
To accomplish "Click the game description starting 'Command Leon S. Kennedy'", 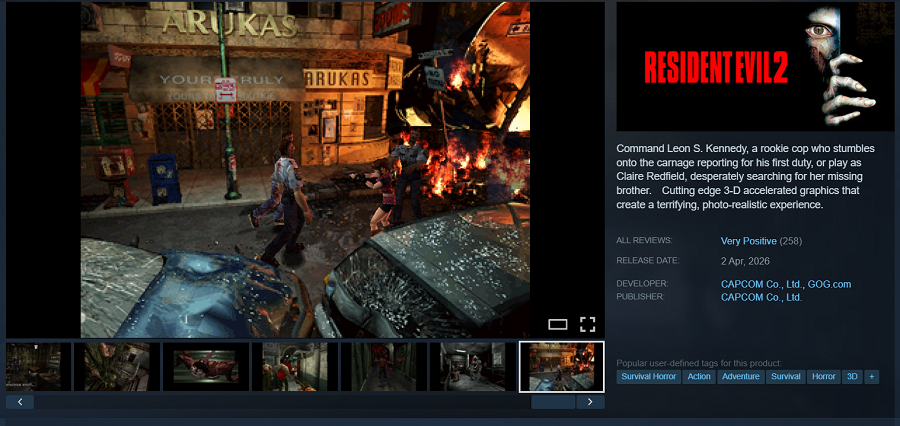I will tap(745, 176).
